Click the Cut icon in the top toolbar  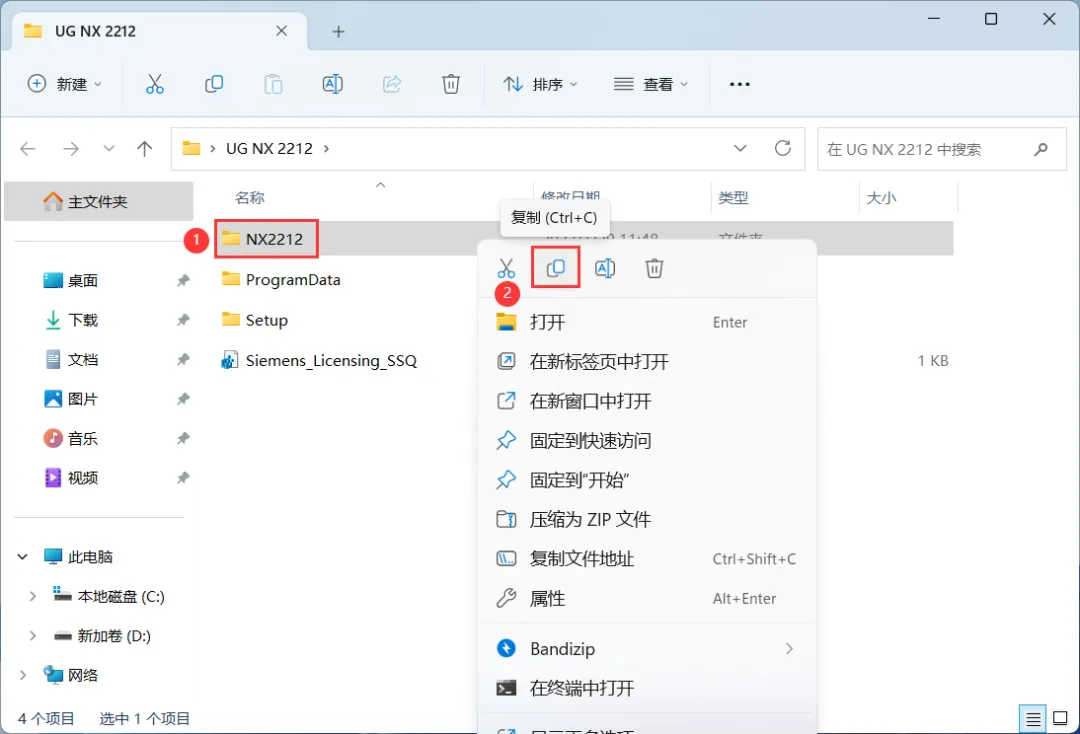(155, 84)
